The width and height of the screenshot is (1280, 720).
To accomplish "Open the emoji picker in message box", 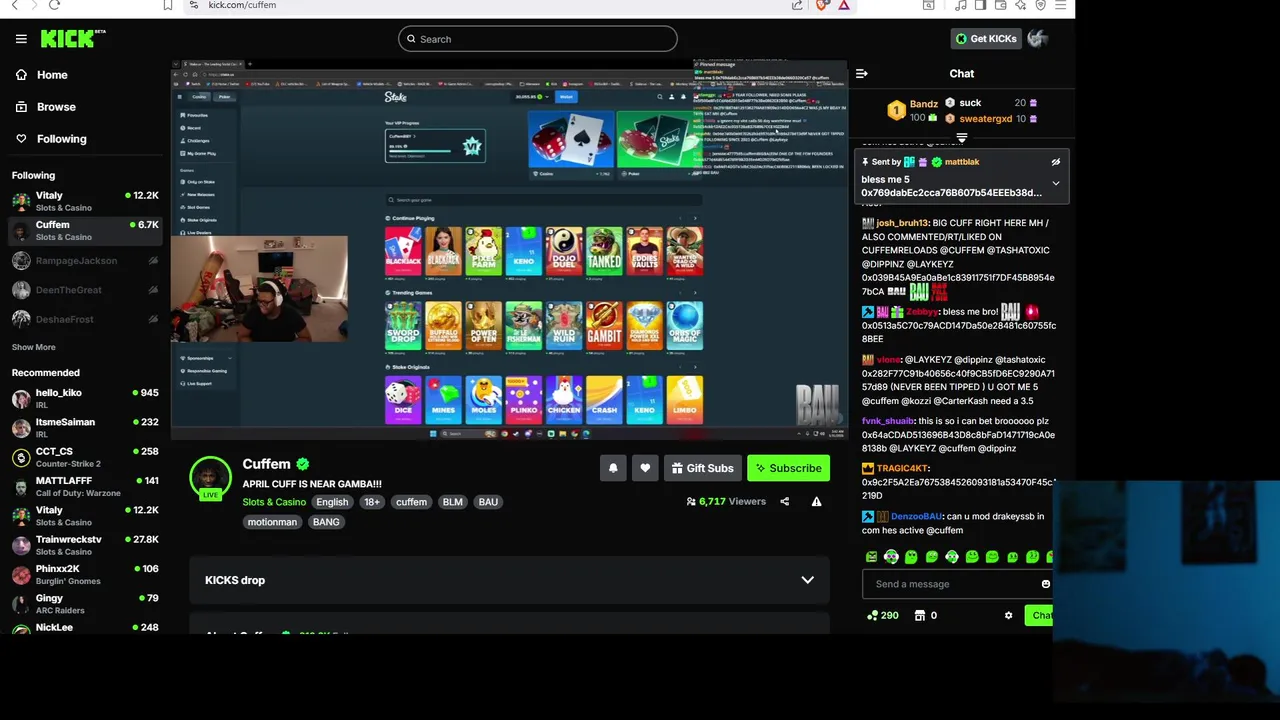I will tap(1046, 584).
